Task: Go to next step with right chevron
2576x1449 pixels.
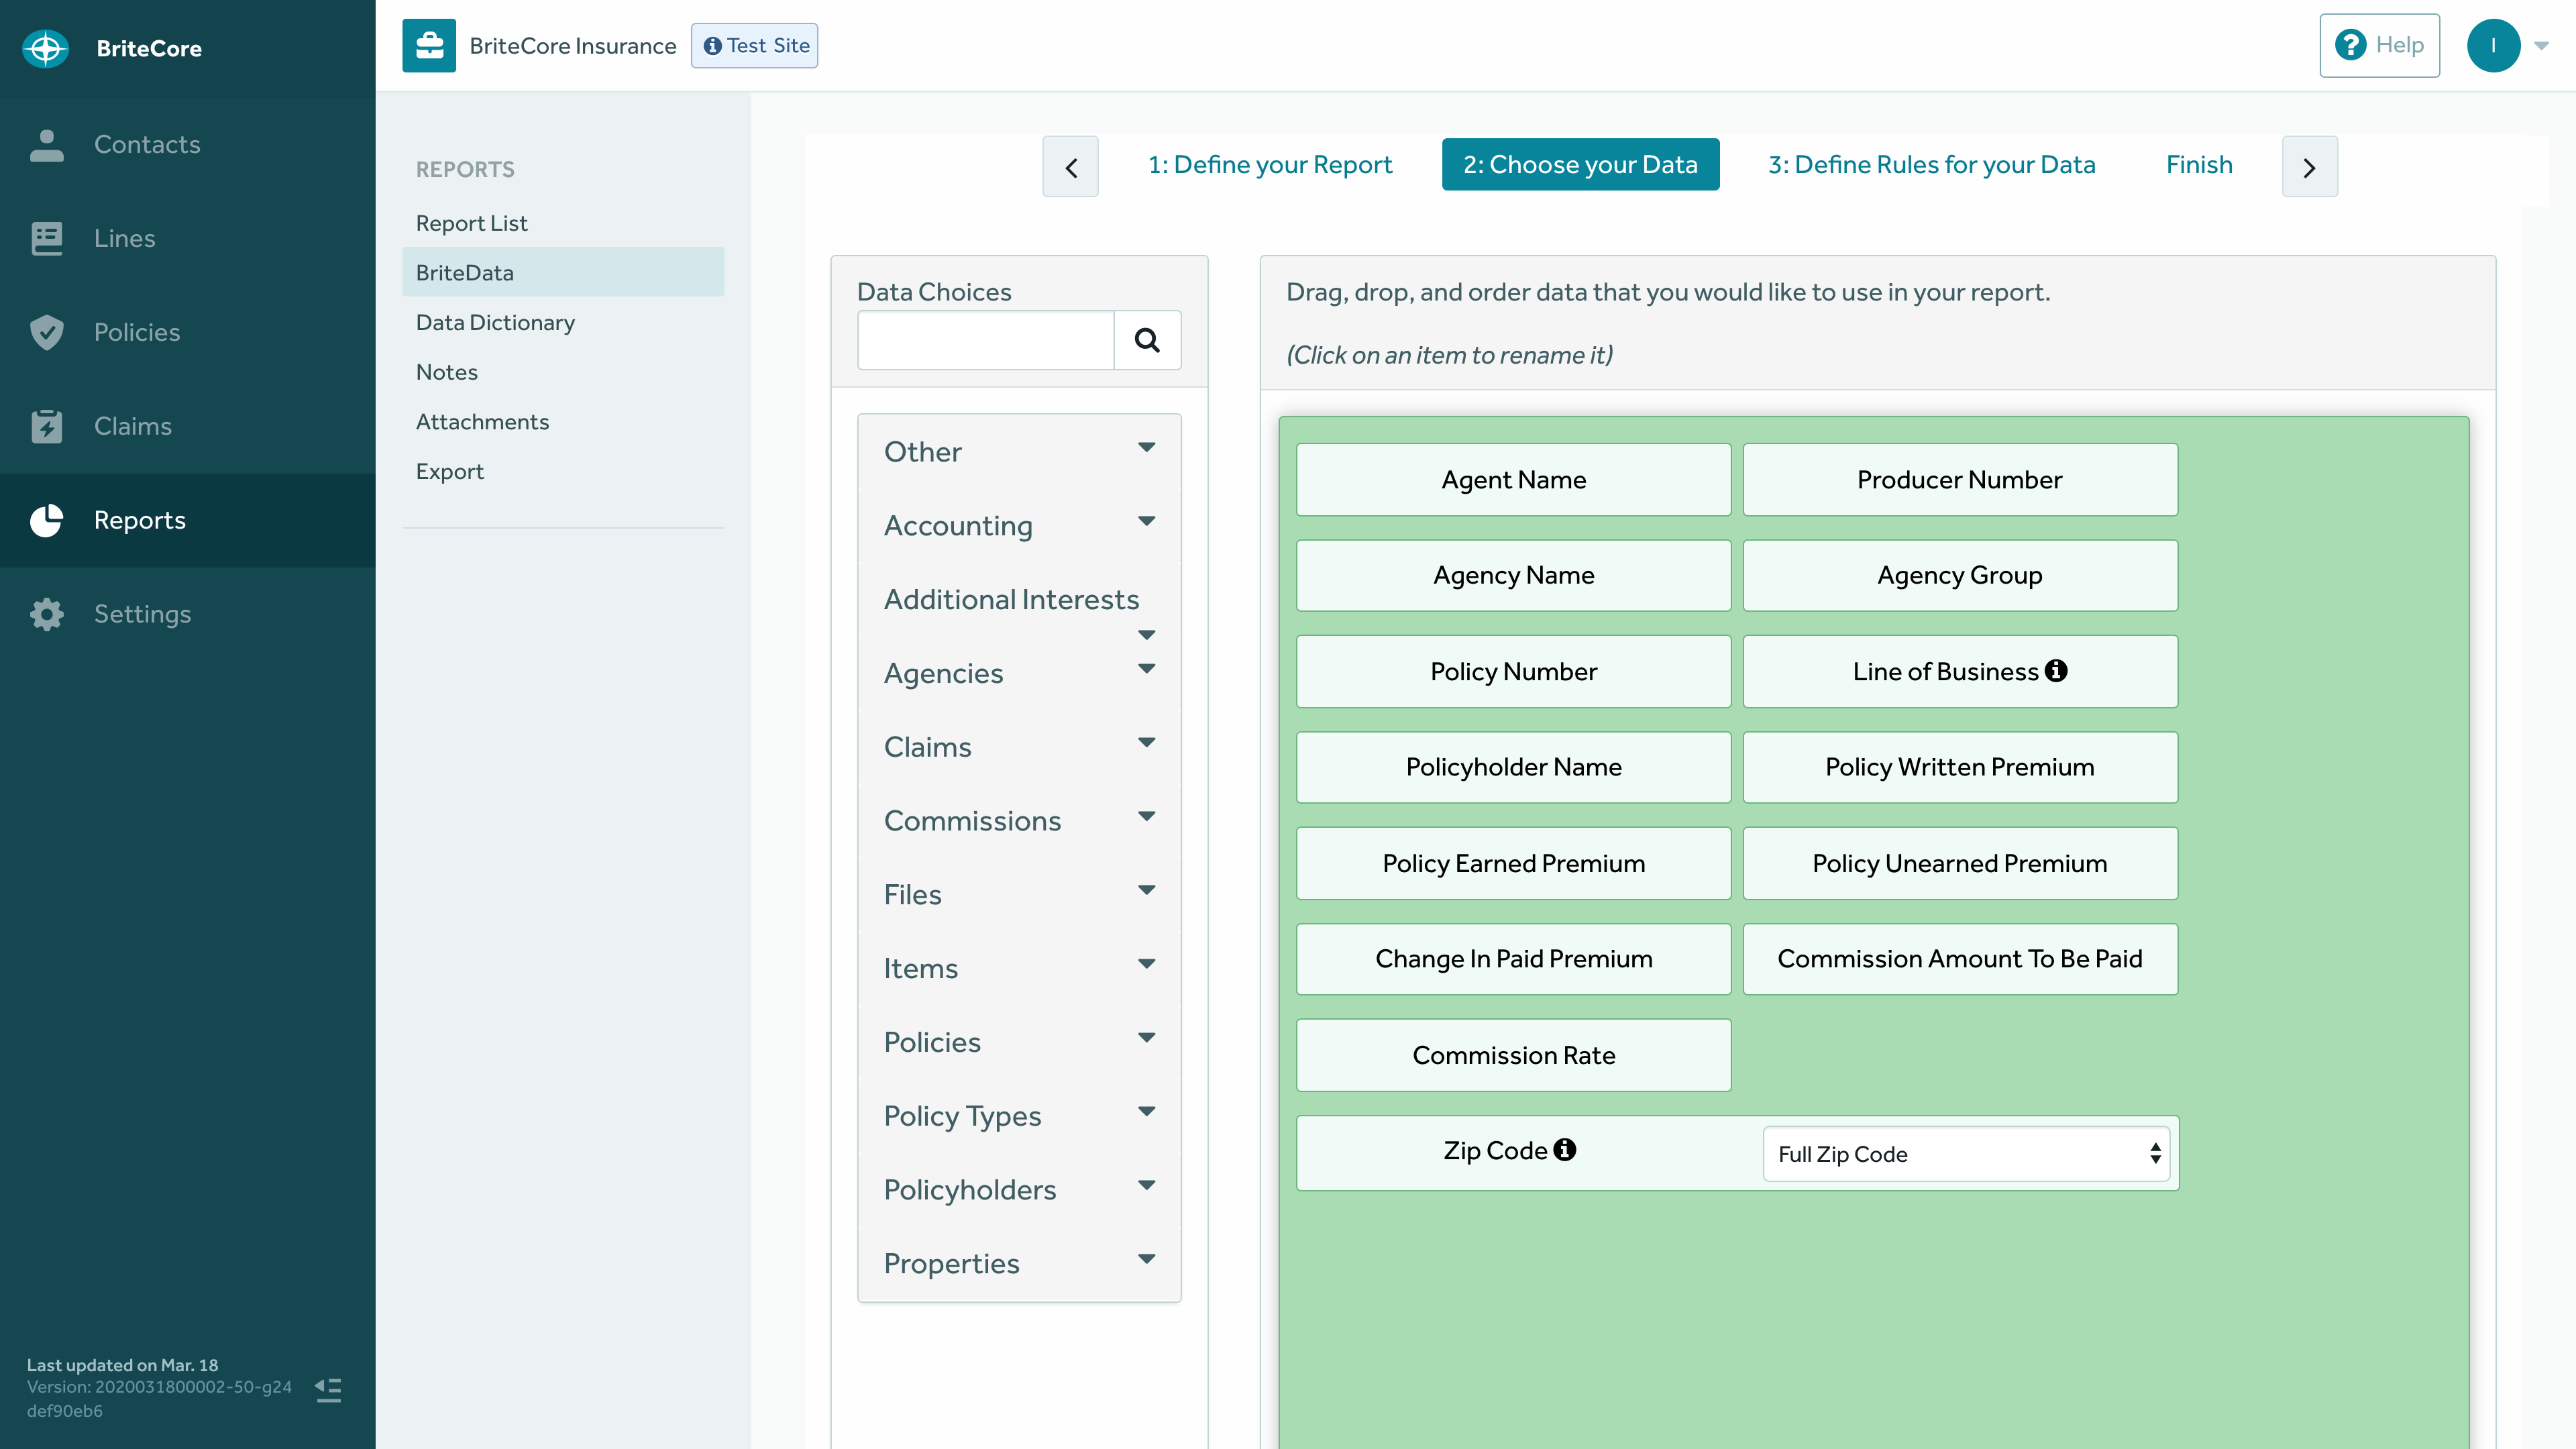Action: point(2309,166)
